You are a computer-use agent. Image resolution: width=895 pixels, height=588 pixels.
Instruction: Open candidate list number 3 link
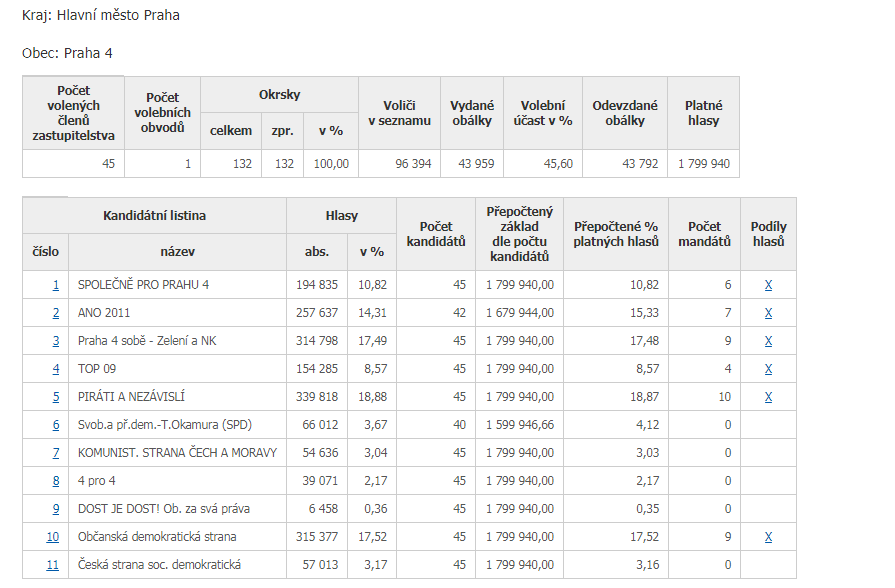[55, 341]
